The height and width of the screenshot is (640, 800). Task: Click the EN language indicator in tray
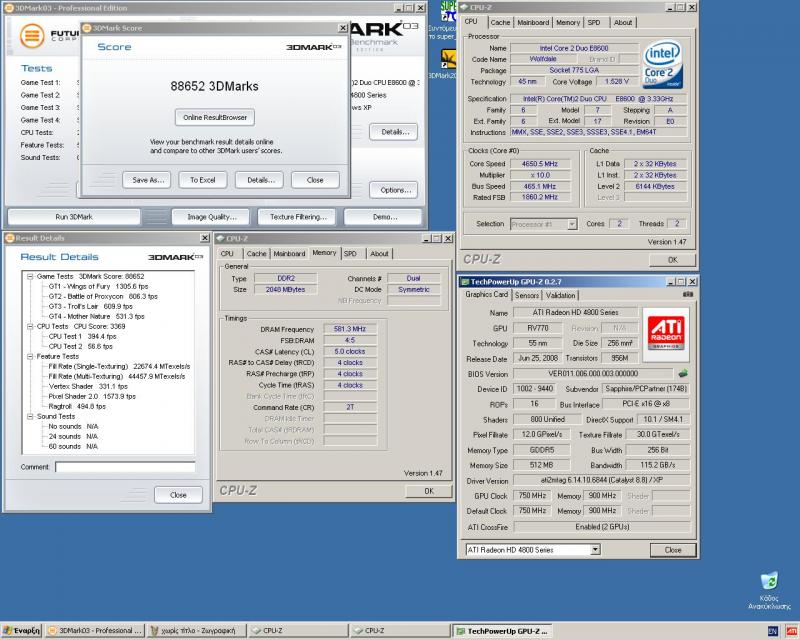pyautogui.click(x=772, y=631)
